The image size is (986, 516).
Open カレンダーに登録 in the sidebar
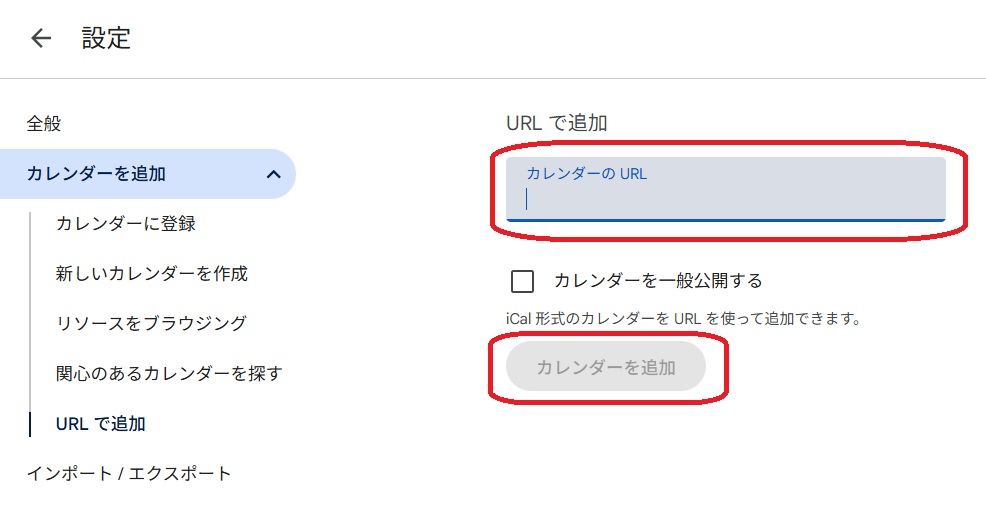point(126,224)
